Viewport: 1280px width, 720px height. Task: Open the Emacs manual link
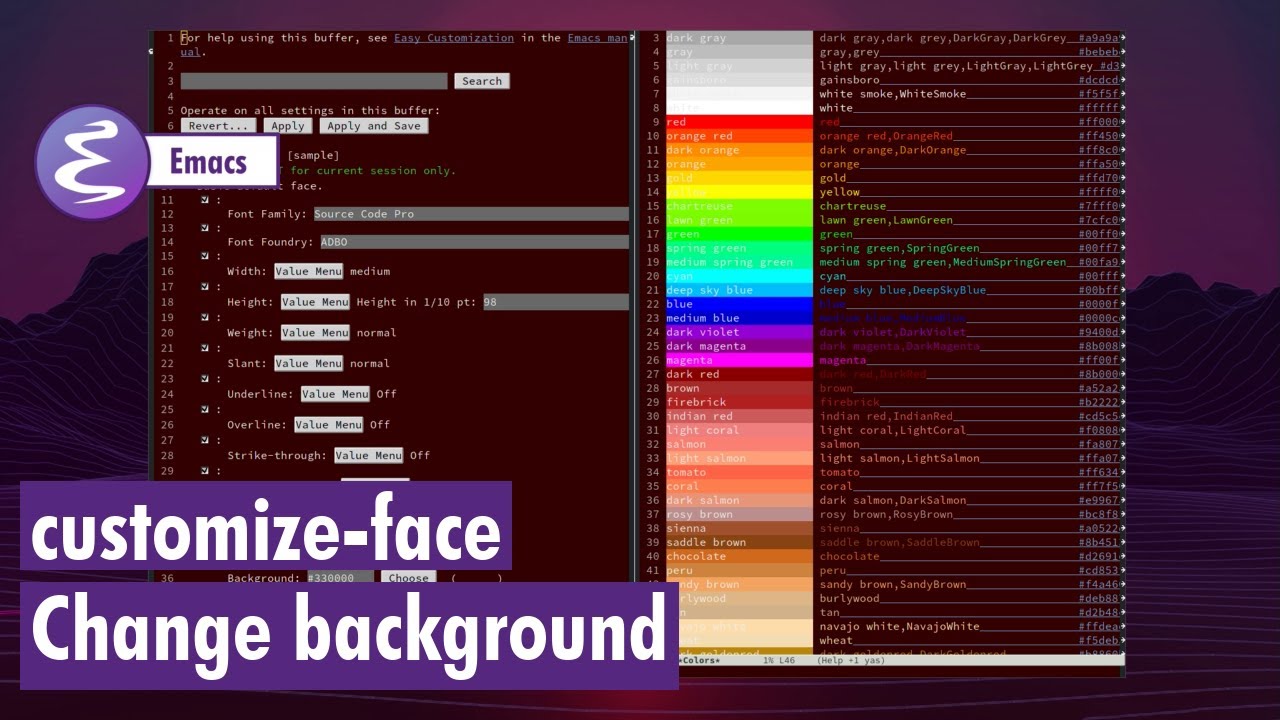coord(597,38)
